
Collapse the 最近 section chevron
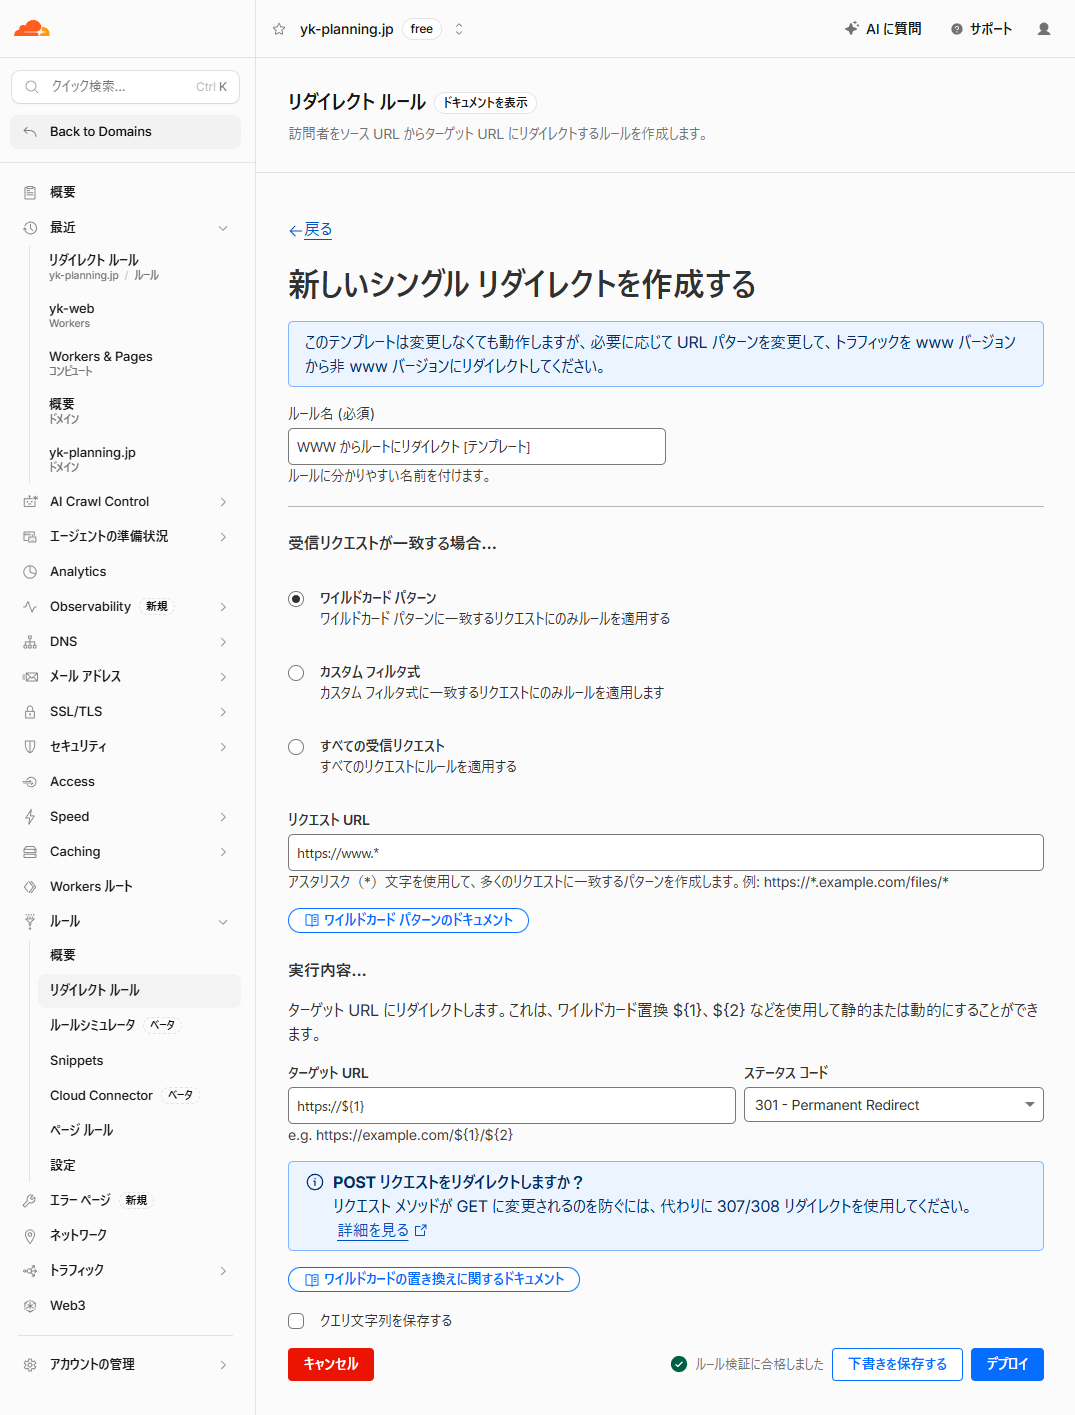coord(223,228)
